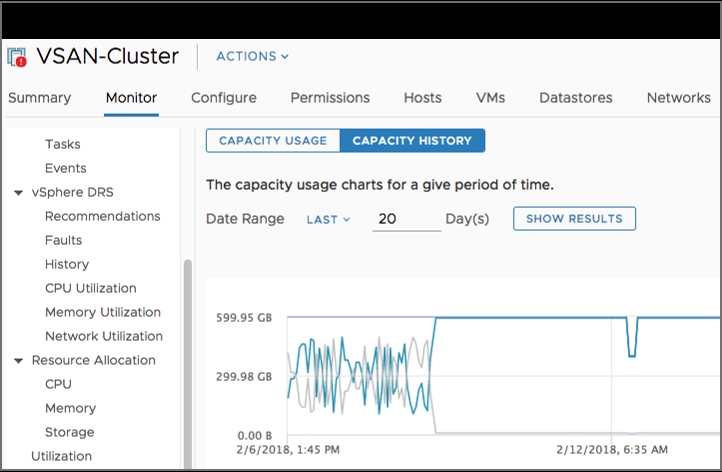Click the Day(s) number input field

tap(406, 219)
